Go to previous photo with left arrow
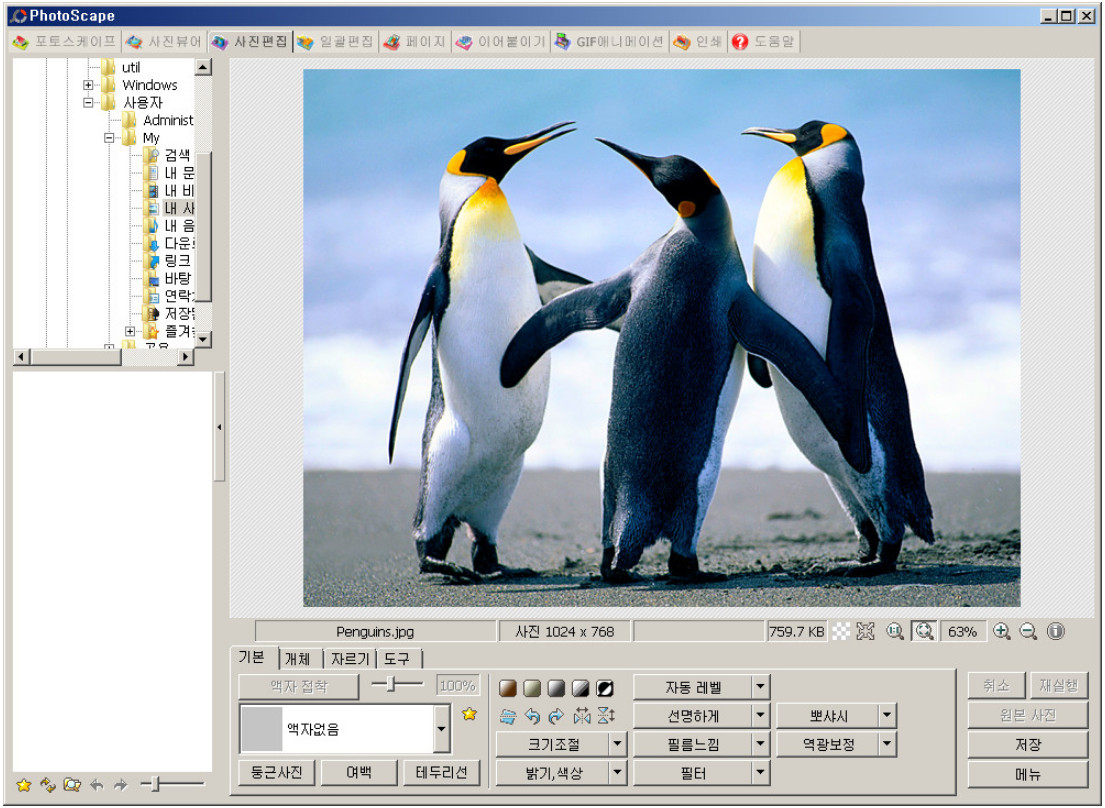The width and height of the screenshot is (1105, 808). (x=97, y=785)
